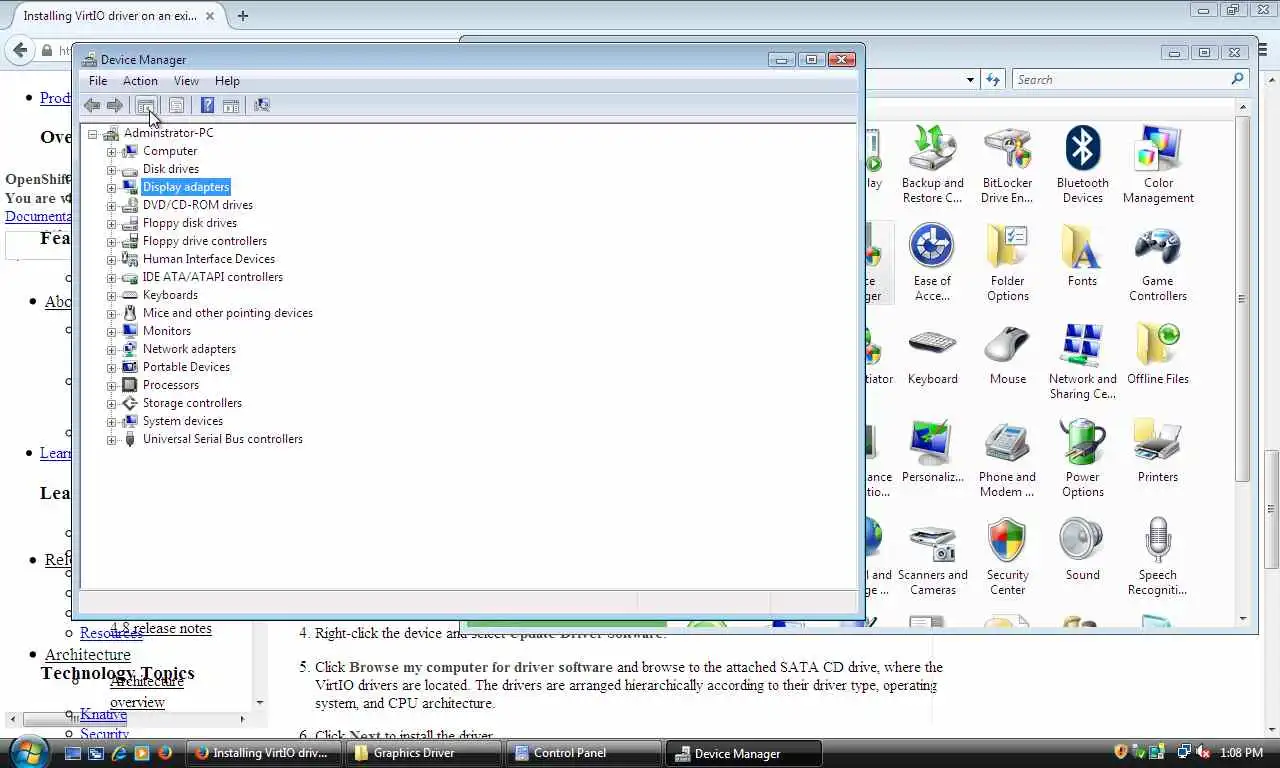Open a new browser tab with plus button
The image size is (1280, 768).
tap(243, 16)
